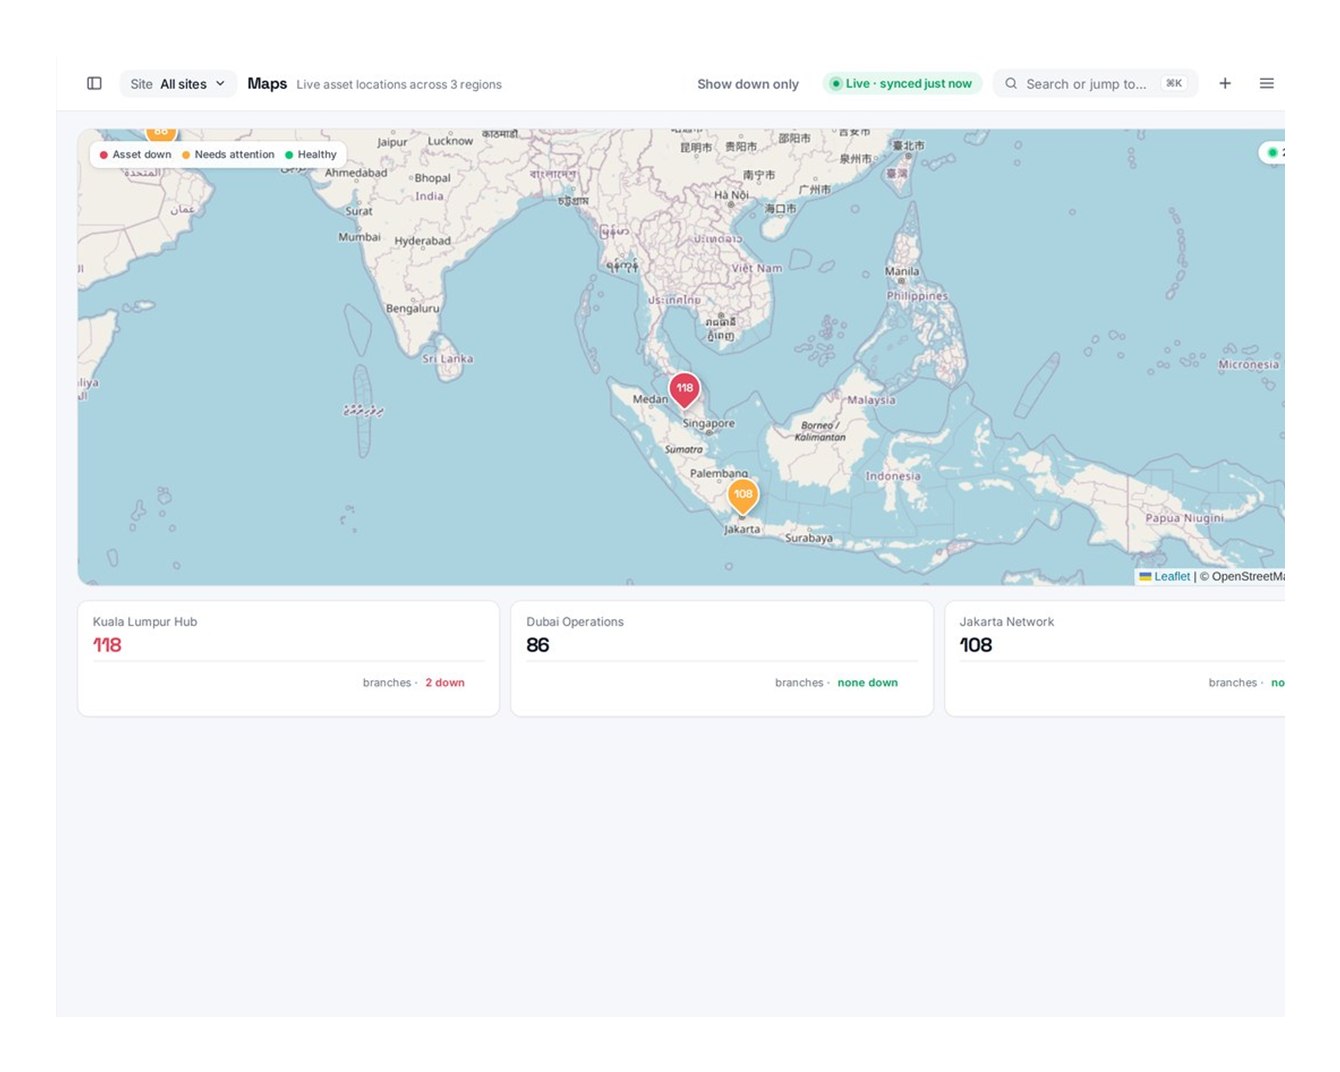Click the plus add icon
Image resolution: width=1340 pixels, height=1072 pixels.
coord(1225,84)
